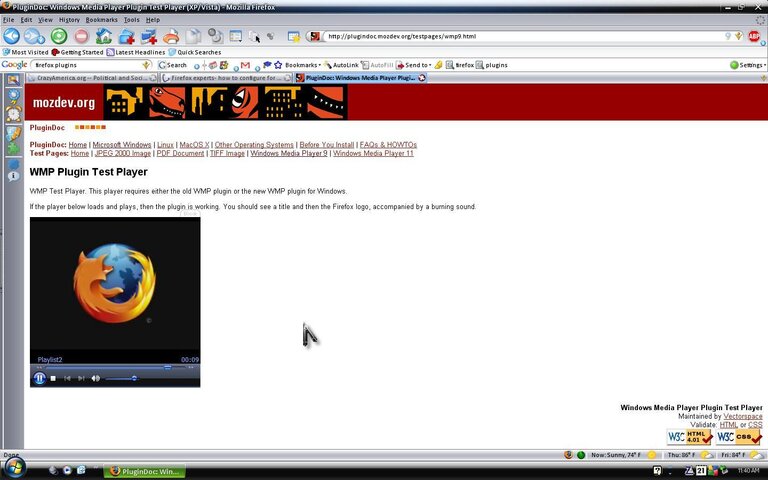Viewport: 768px width, 480px height.
Task: Open the Other Operating Systems link
Action: pyautogui.click(x=254, y=145)
